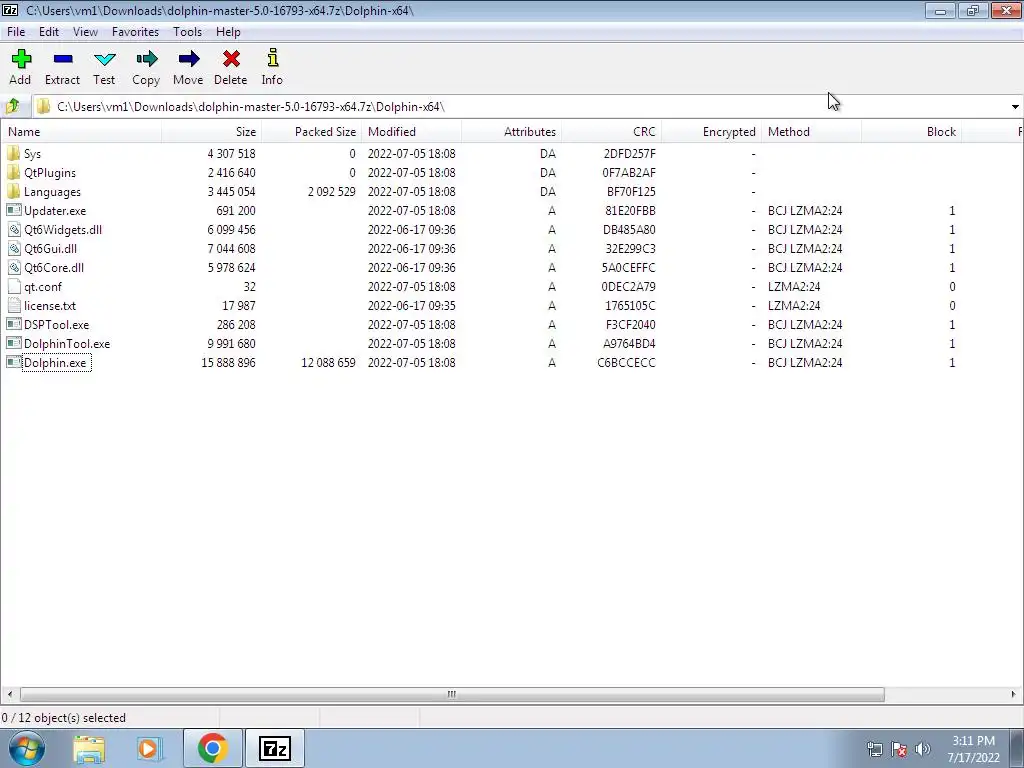Sort by the Name column header
Viewport: 1024px width, 768px height.
(x=81, y=131)
